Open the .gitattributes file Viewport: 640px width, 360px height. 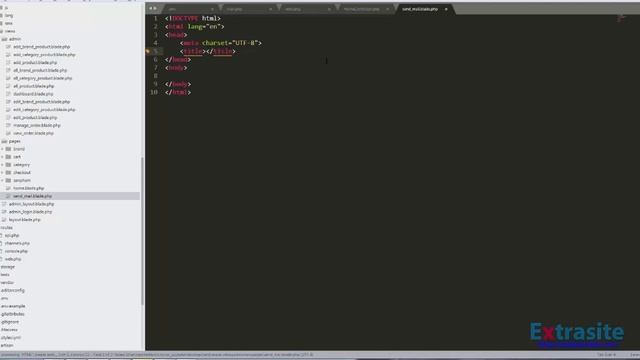pyautogui.click(x=13, y=314)
